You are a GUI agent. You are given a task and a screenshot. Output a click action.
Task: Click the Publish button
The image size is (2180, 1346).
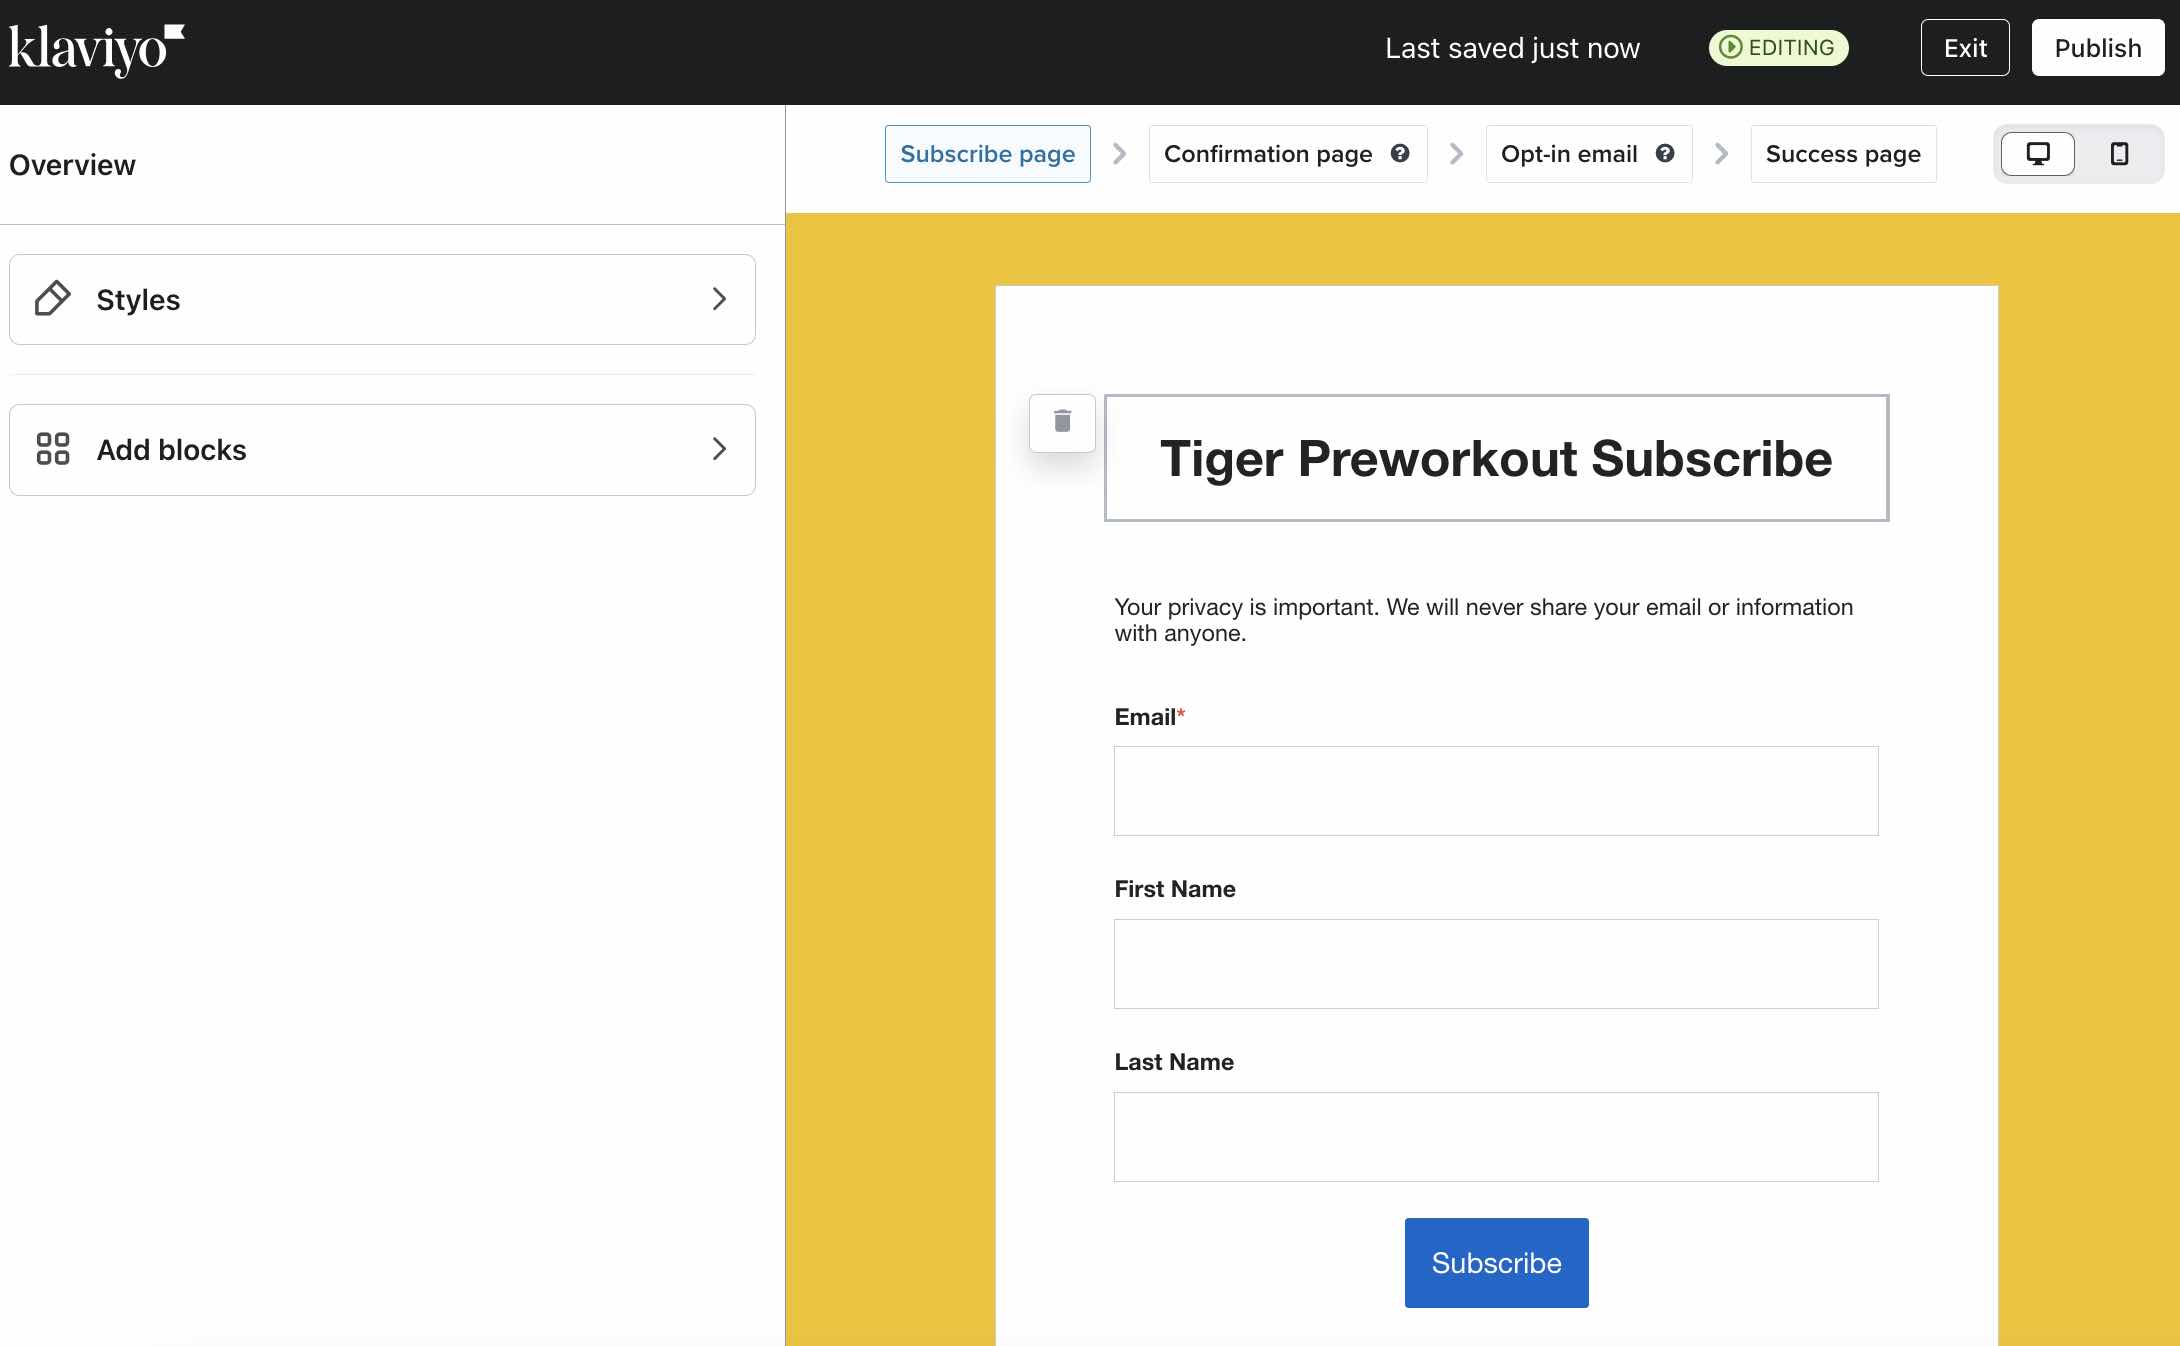click(x=2097, y=47)
